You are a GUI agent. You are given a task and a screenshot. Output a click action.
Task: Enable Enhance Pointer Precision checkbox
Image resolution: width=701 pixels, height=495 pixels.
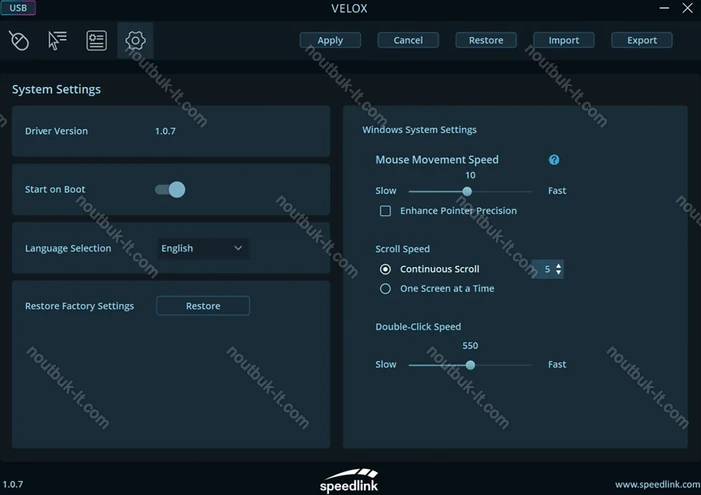point(385,211)
